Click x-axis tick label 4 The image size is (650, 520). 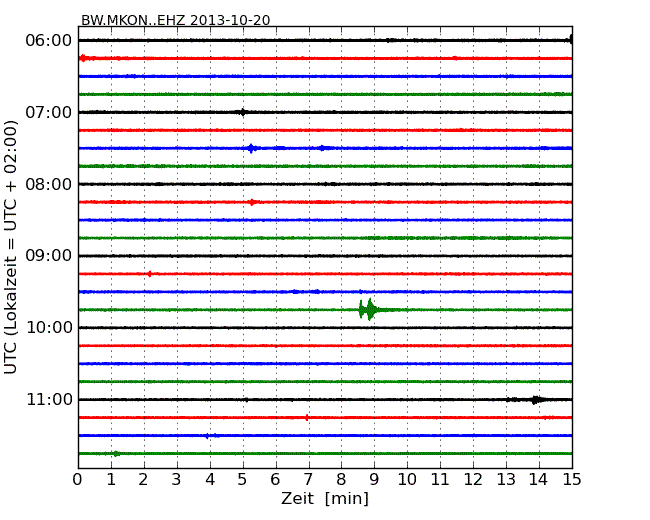(x=210, y=480)
